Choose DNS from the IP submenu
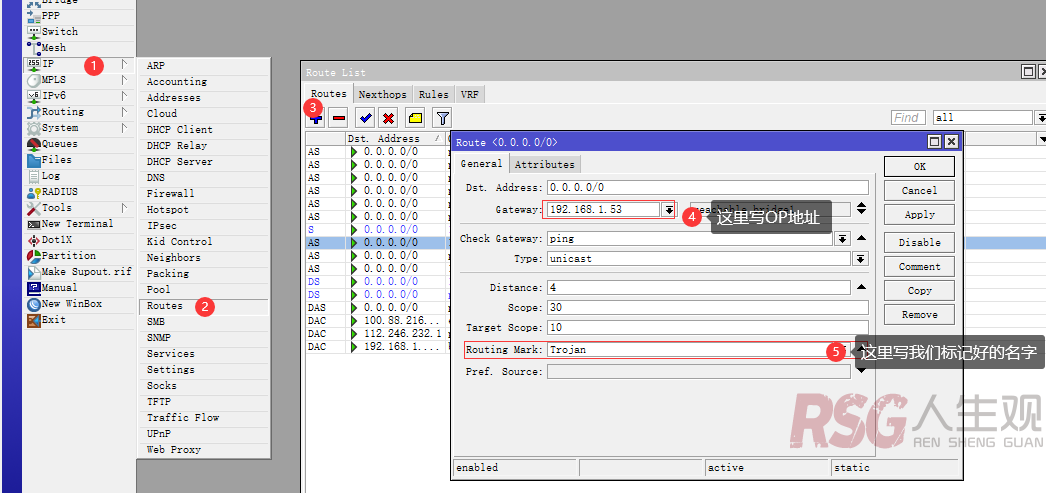Image resolution: width=1046 pixels, height=493 pixels. [203, 177]
